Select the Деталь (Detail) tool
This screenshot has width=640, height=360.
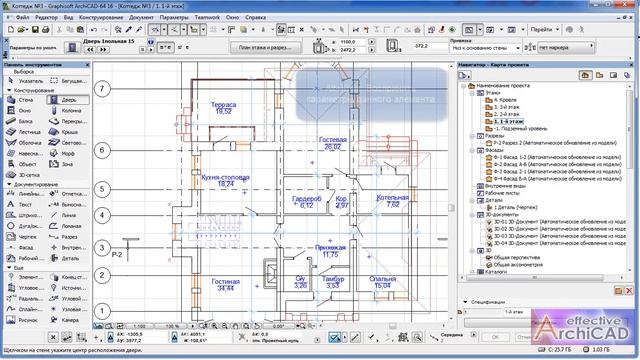(65, 258)
